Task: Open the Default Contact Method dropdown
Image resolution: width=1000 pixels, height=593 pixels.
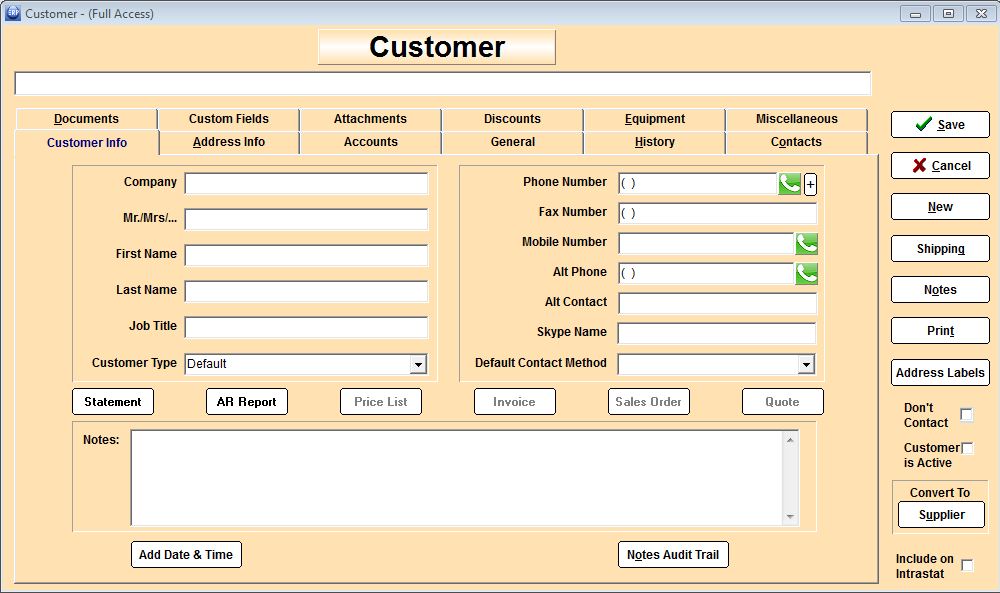Action: point(806,364)
